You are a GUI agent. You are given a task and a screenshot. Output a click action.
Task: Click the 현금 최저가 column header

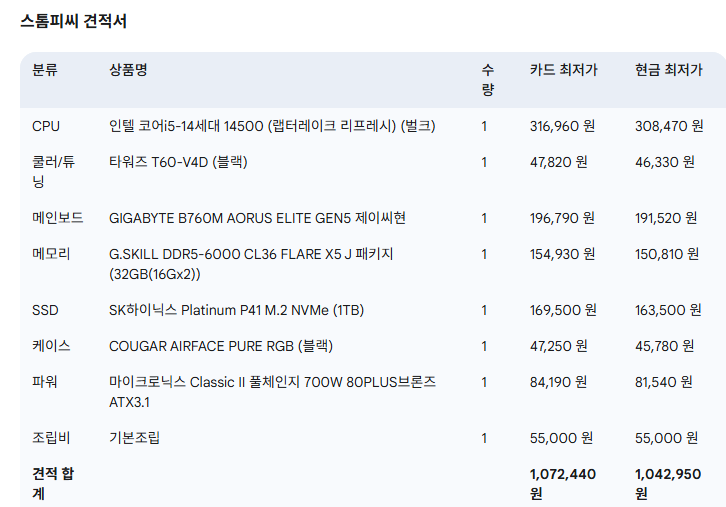[669, 70]
